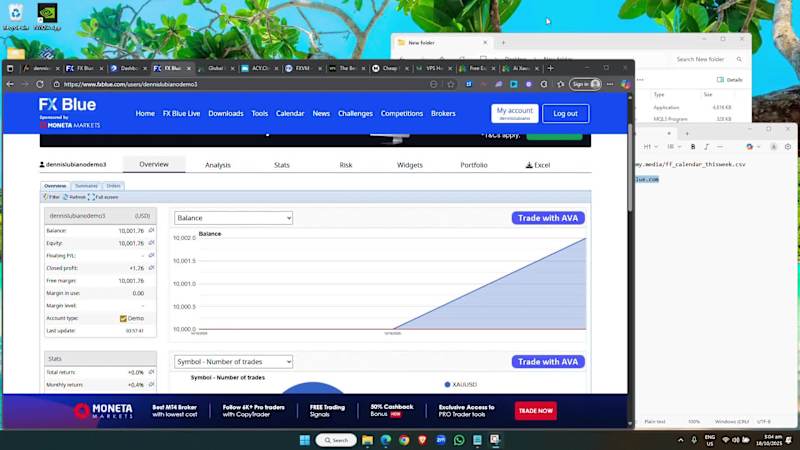
Task: Click Trade with AVA above Symbol chart
Action: (x=548, y=362)
